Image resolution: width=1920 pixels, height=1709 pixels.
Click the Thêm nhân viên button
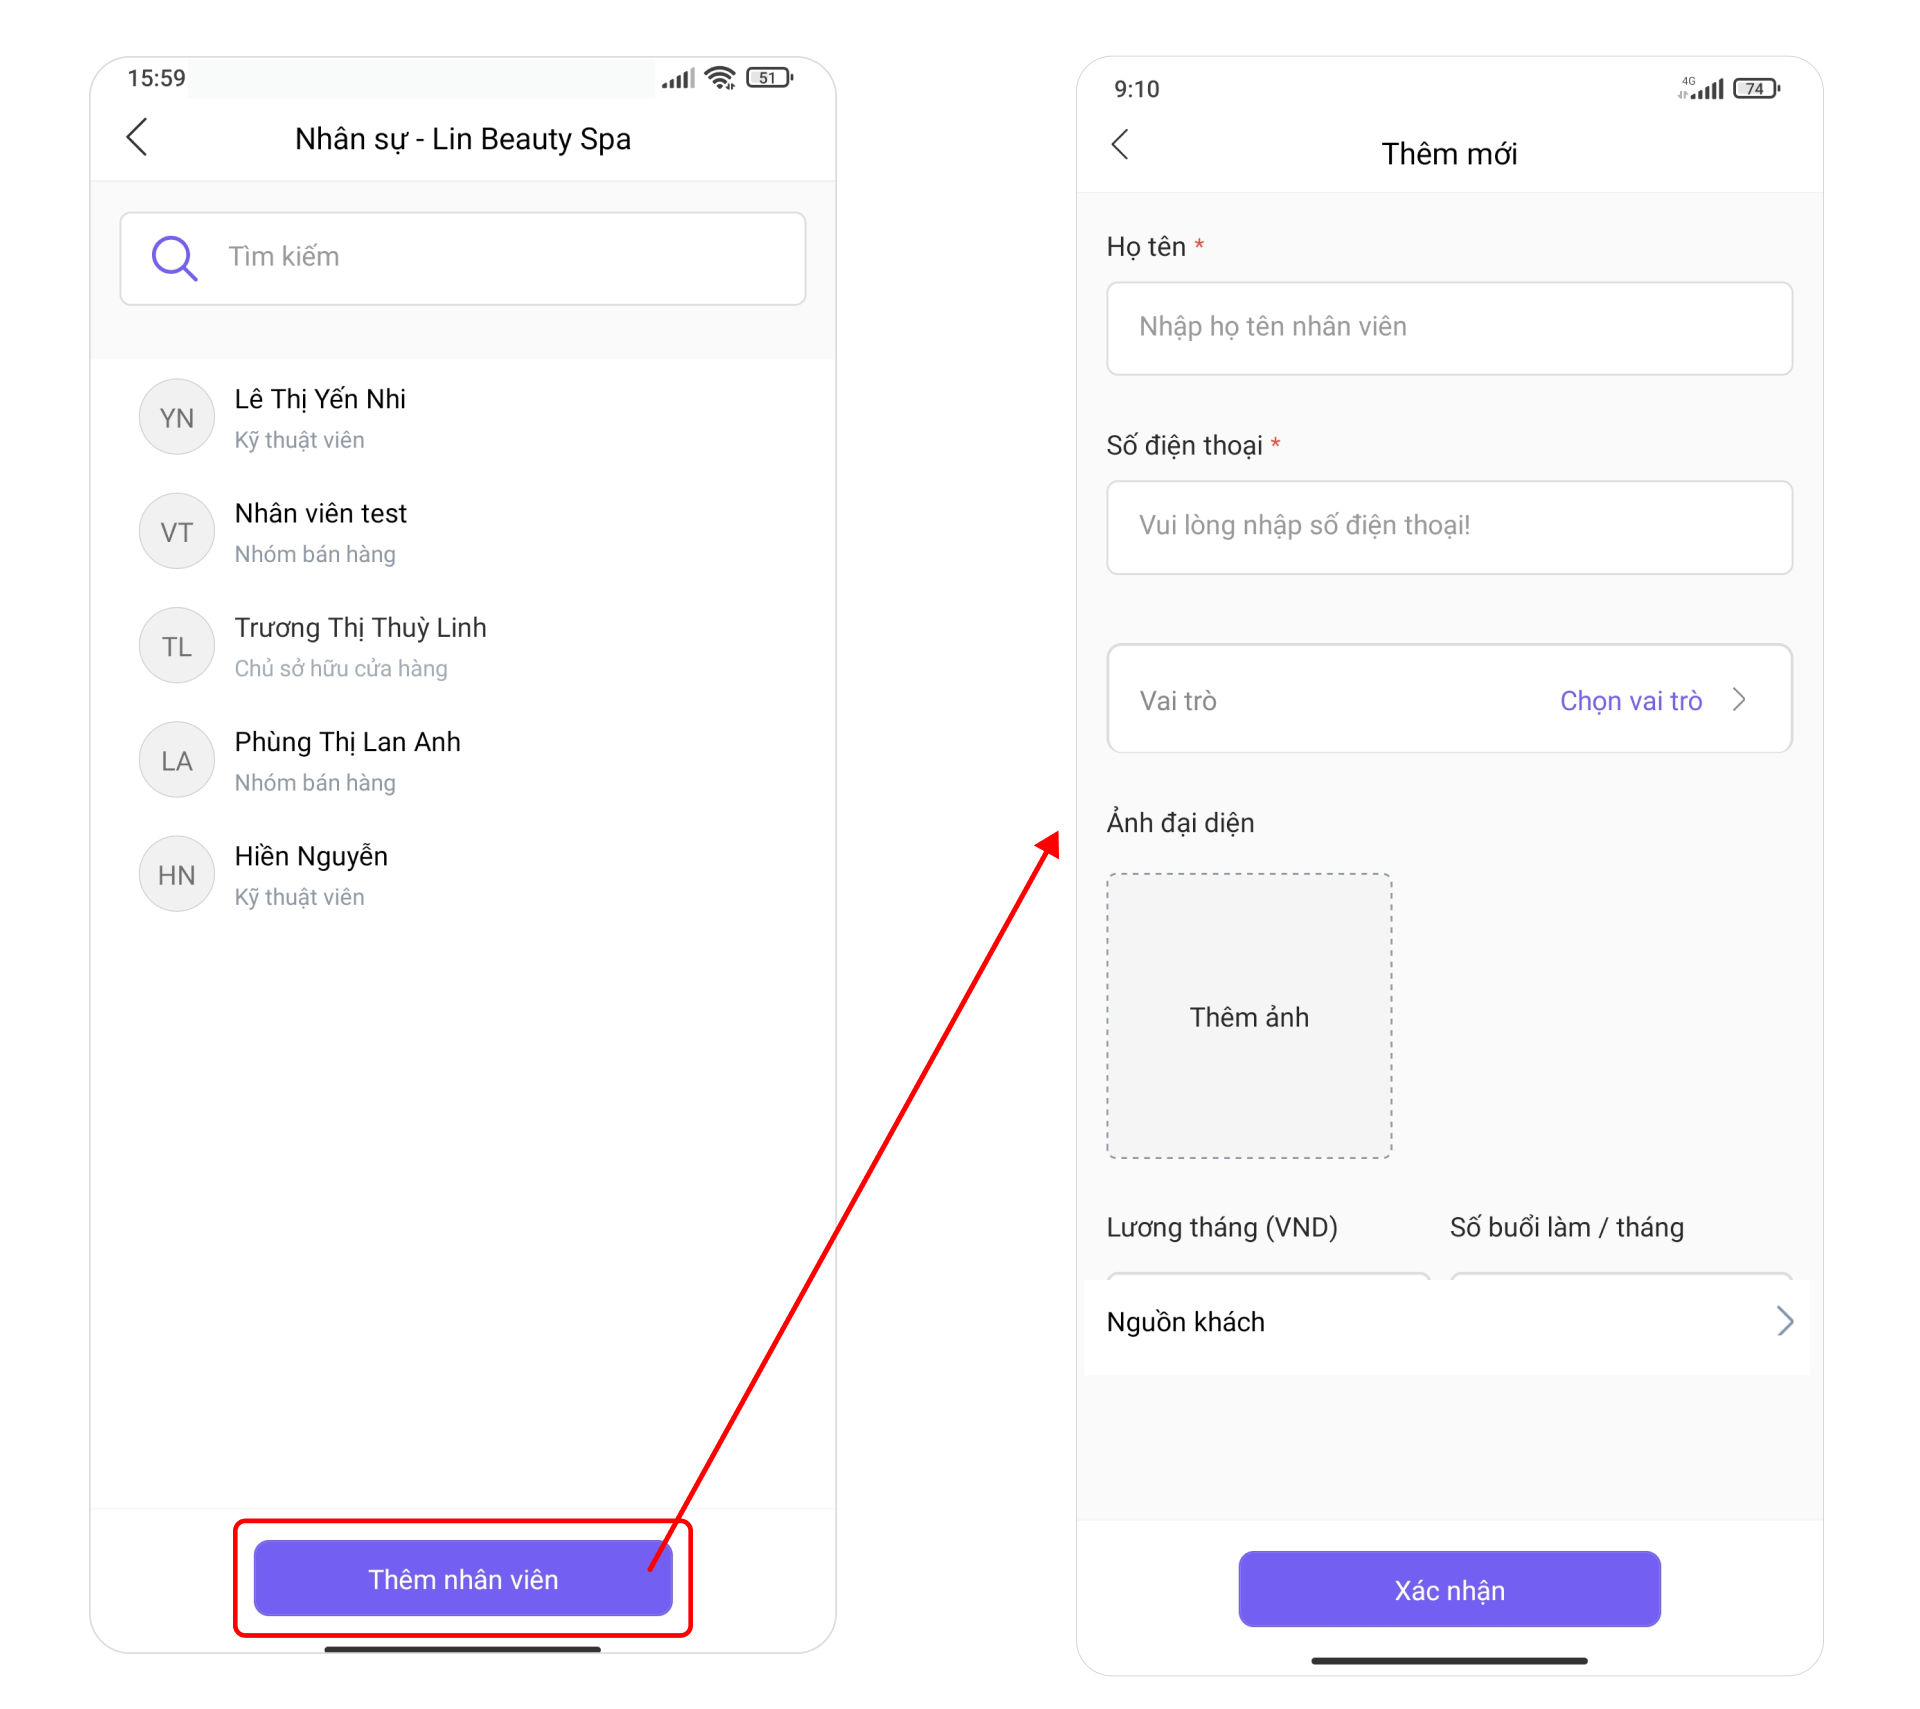[463, 1578]
